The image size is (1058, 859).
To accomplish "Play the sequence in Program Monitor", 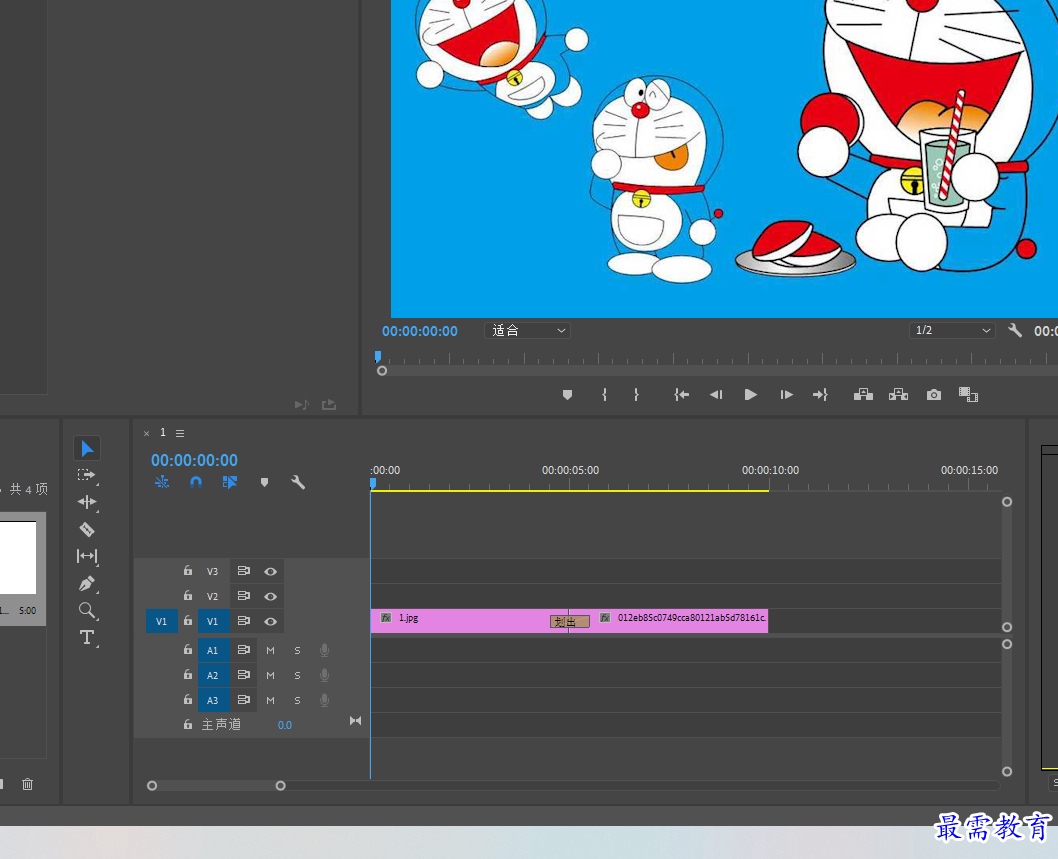I will [x=750, y=395].
